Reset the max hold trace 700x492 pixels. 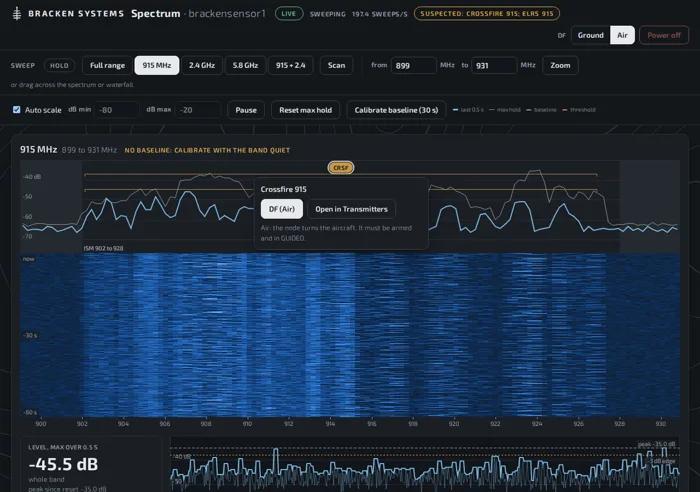(305, 110)
